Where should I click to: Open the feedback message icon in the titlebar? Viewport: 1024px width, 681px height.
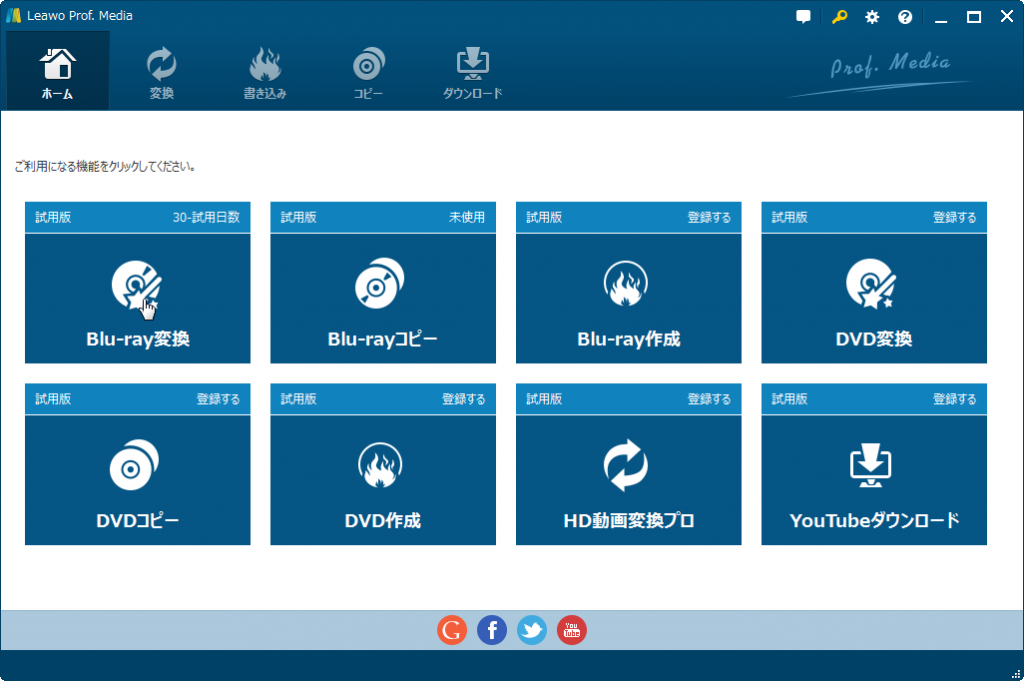point(802,16)
